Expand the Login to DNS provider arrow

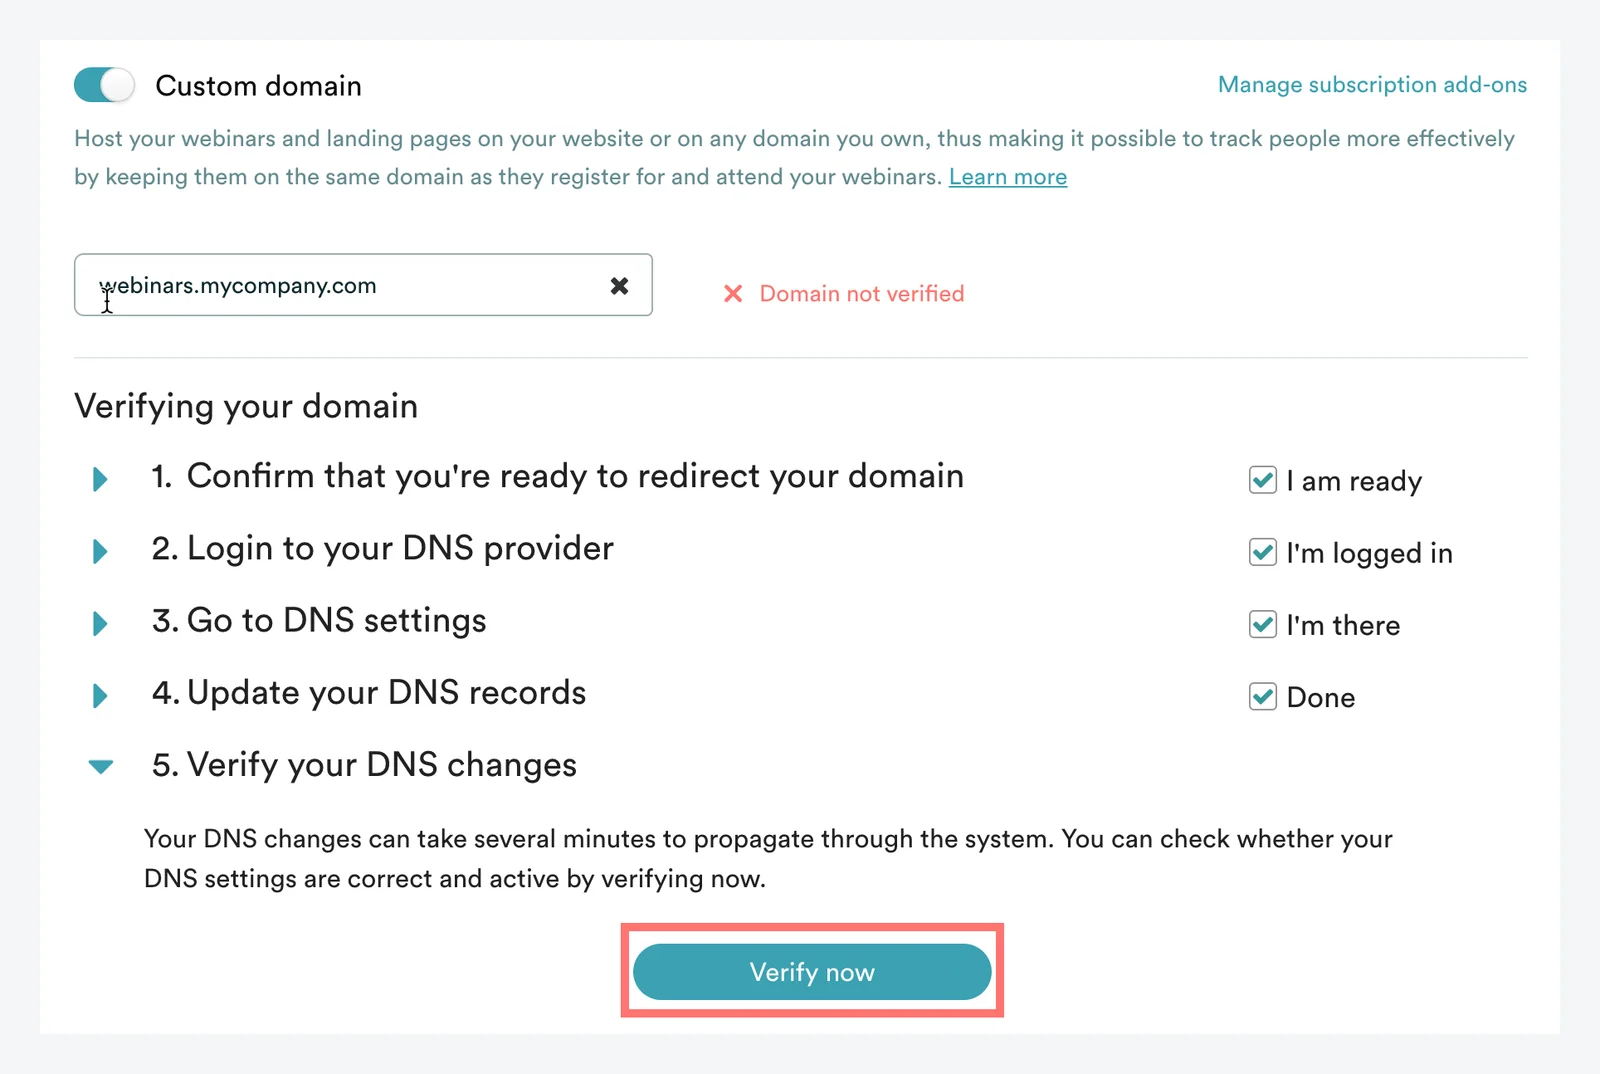pyautogui.click(x=100, y=551)
